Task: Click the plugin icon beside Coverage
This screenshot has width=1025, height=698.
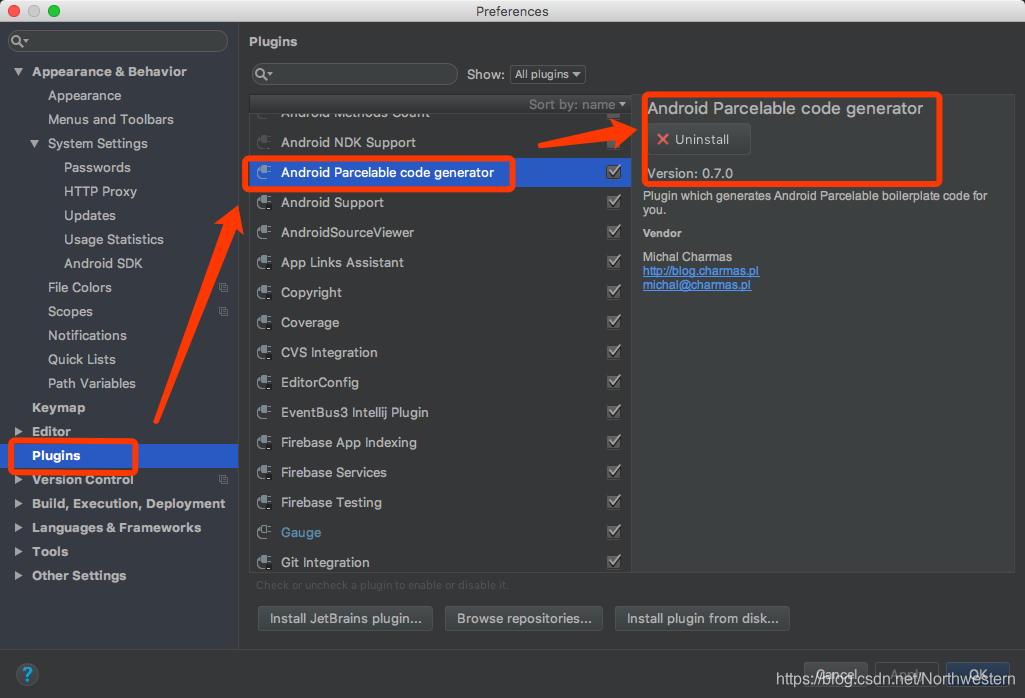Action: [264, 323]
